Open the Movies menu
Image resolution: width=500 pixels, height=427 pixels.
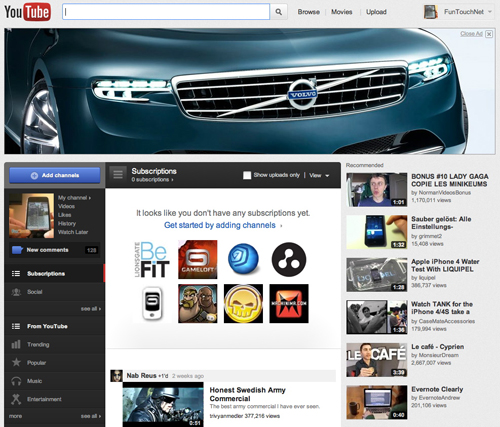[342, 12]
